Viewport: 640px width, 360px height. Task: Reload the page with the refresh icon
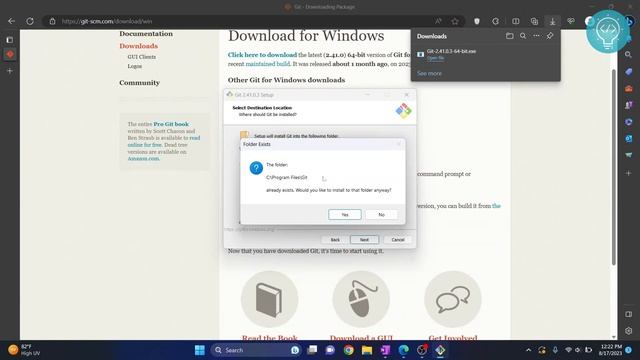point(30,21)
